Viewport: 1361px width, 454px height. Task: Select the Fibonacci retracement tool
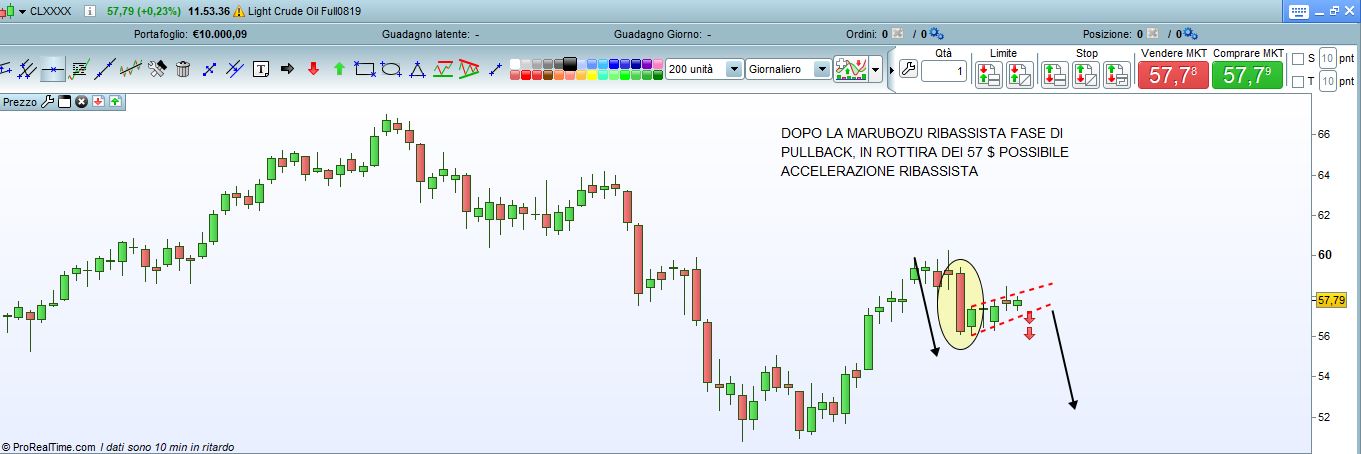coord(78,69)
